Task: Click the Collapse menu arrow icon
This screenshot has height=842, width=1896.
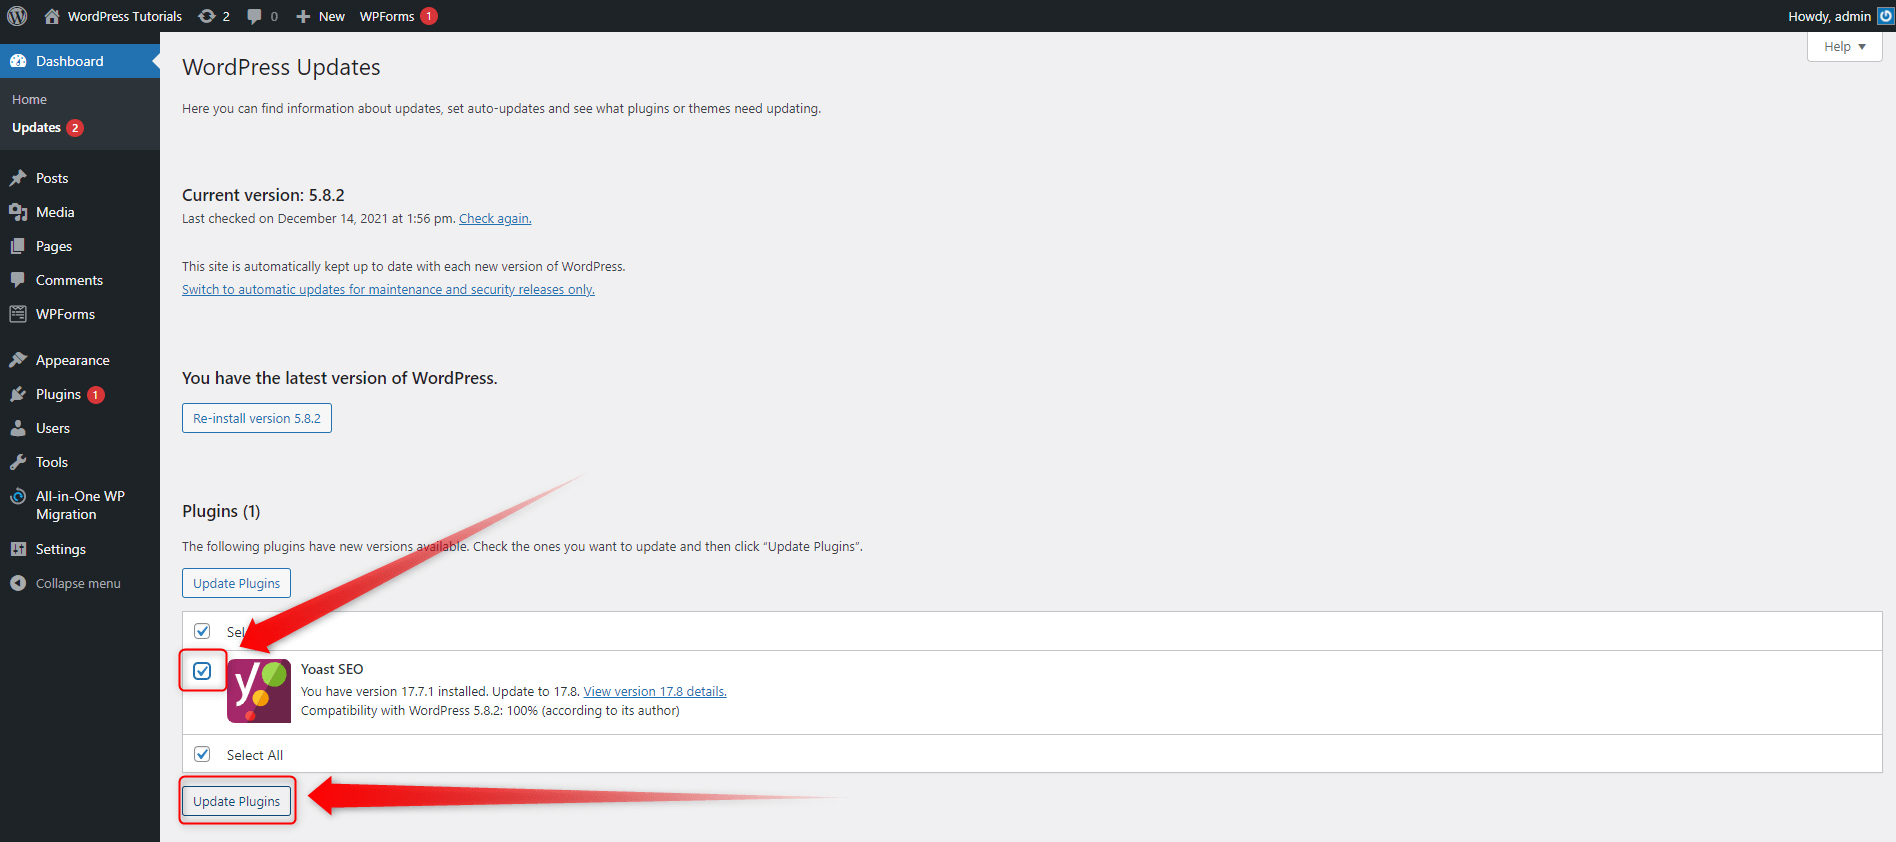Action: point(18,583)
